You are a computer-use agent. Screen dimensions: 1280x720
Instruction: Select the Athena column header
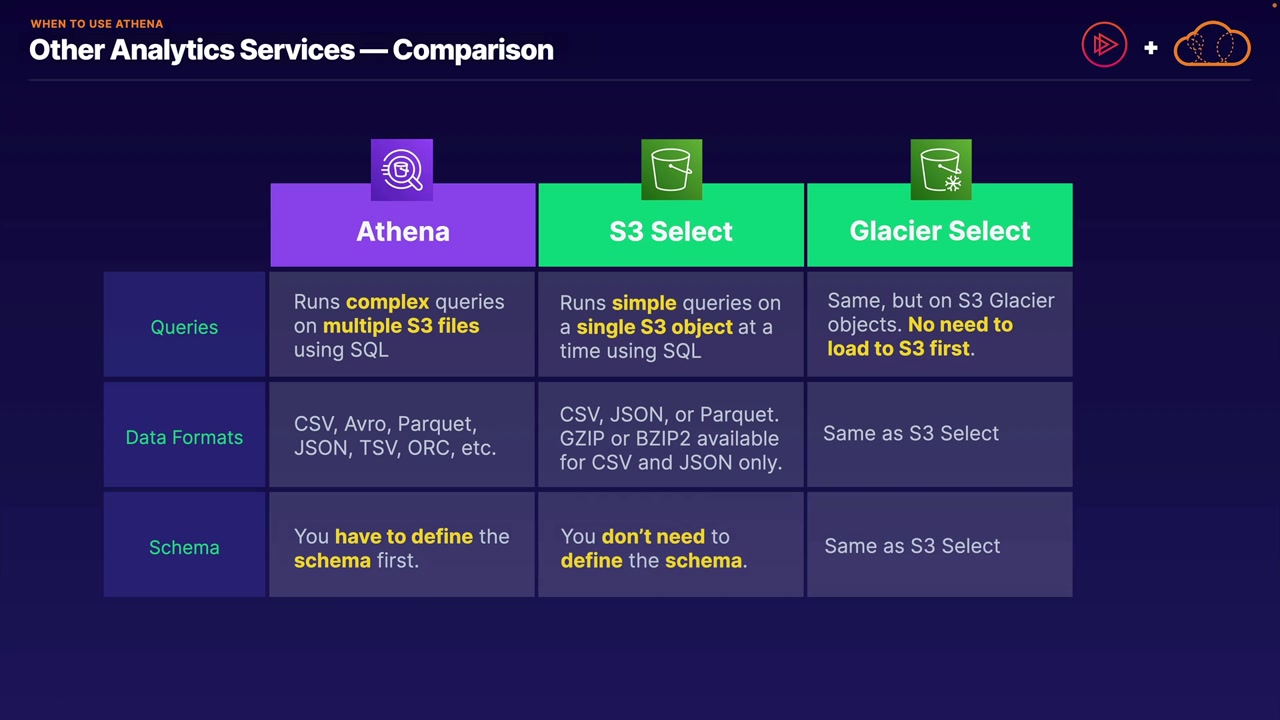coord(403,231)
